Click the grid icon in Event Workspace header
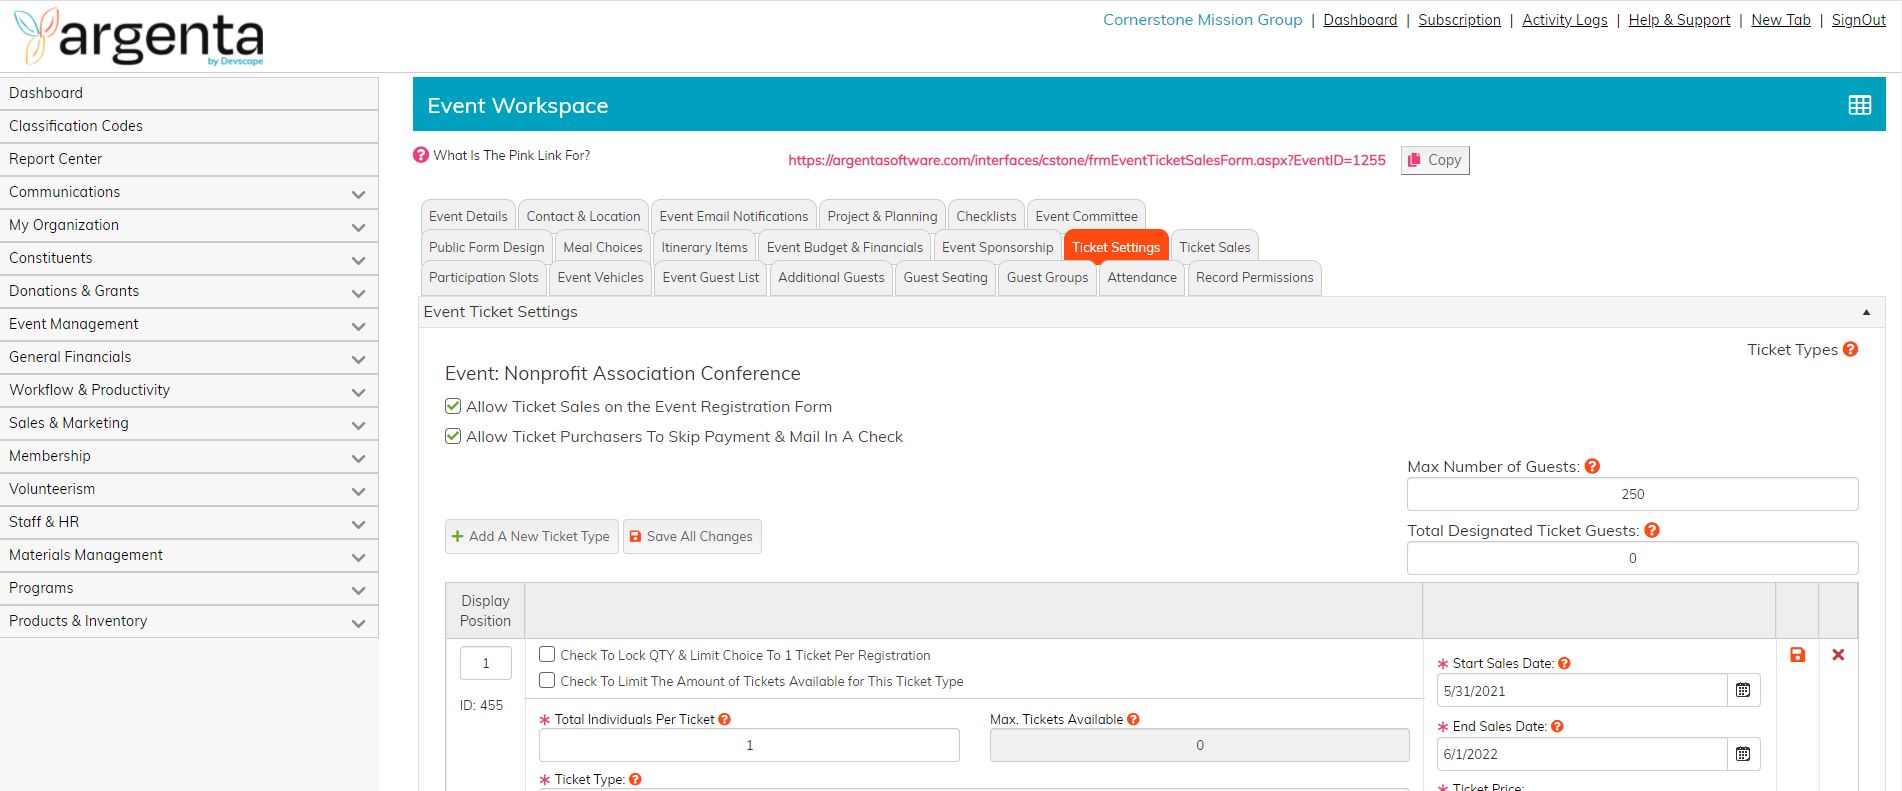 tap(1859, 105)
